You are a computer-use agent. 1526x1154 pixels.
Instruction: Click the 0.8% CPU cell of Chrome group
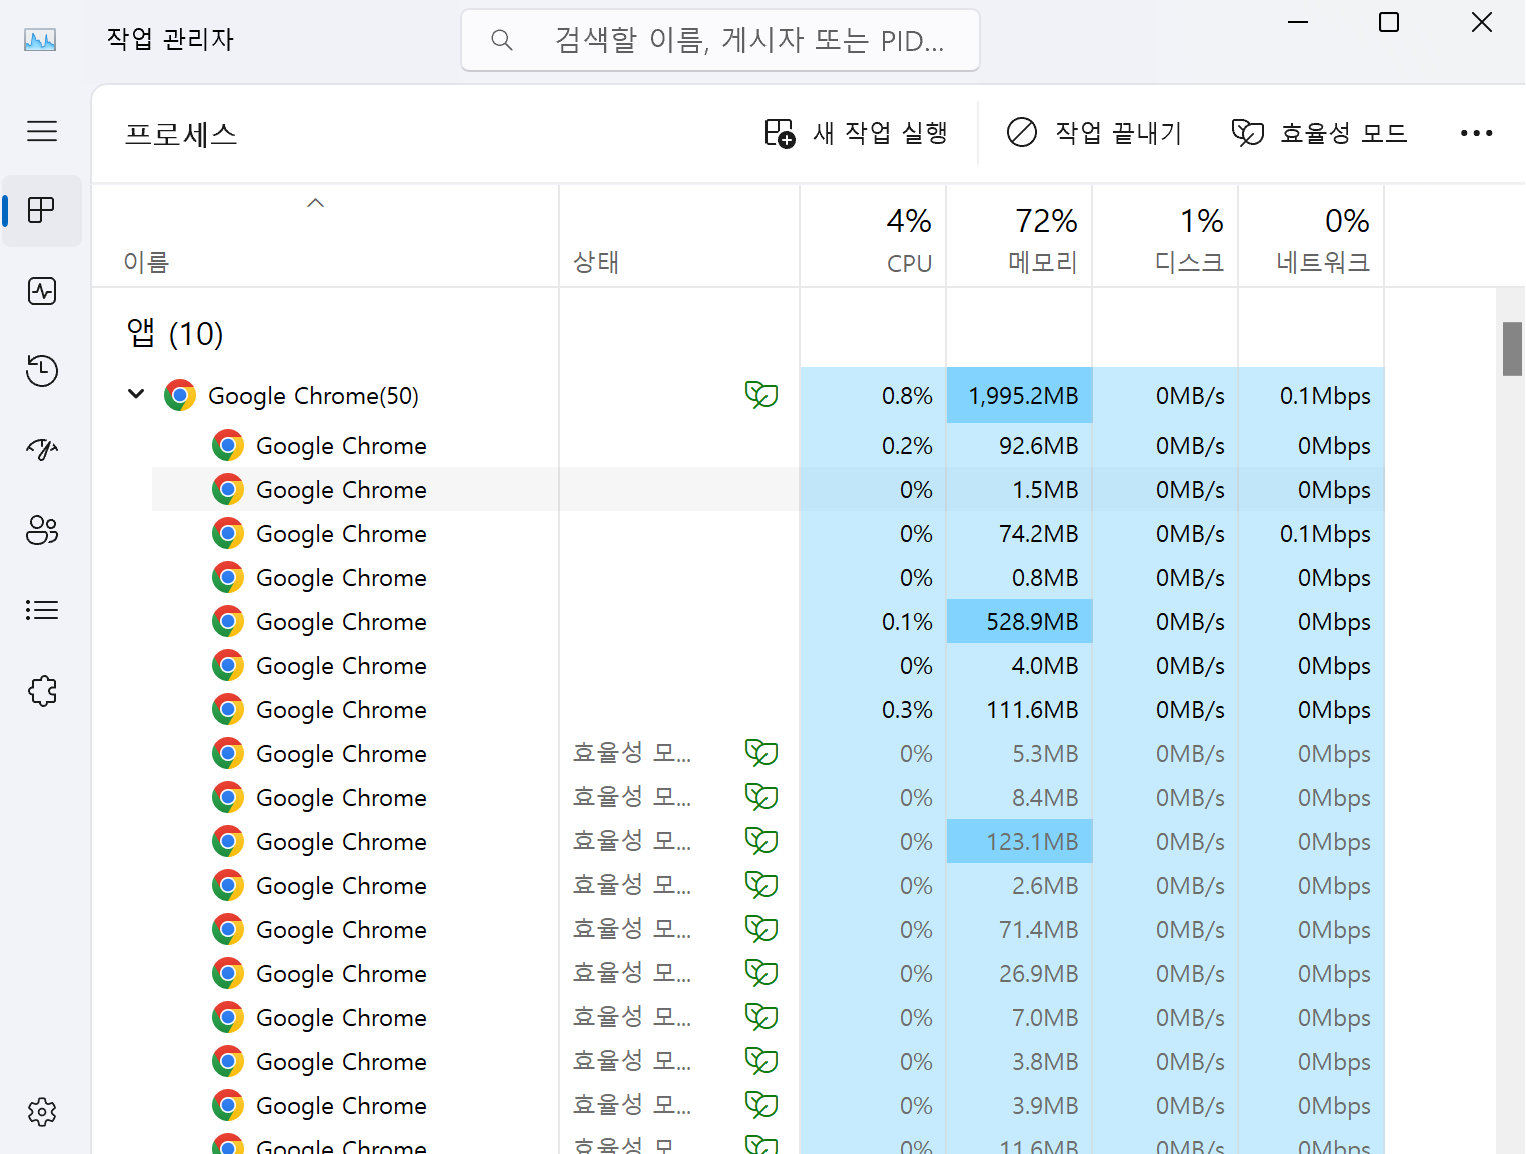point(873,395)
